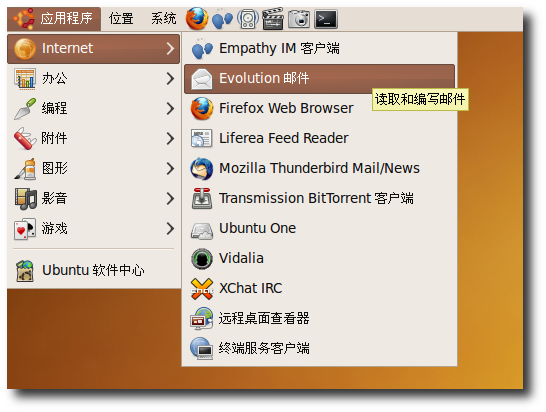The height and width of the screenshot is (412, 546).
Task: Select the 编程 category
Action: coord(93,109)
